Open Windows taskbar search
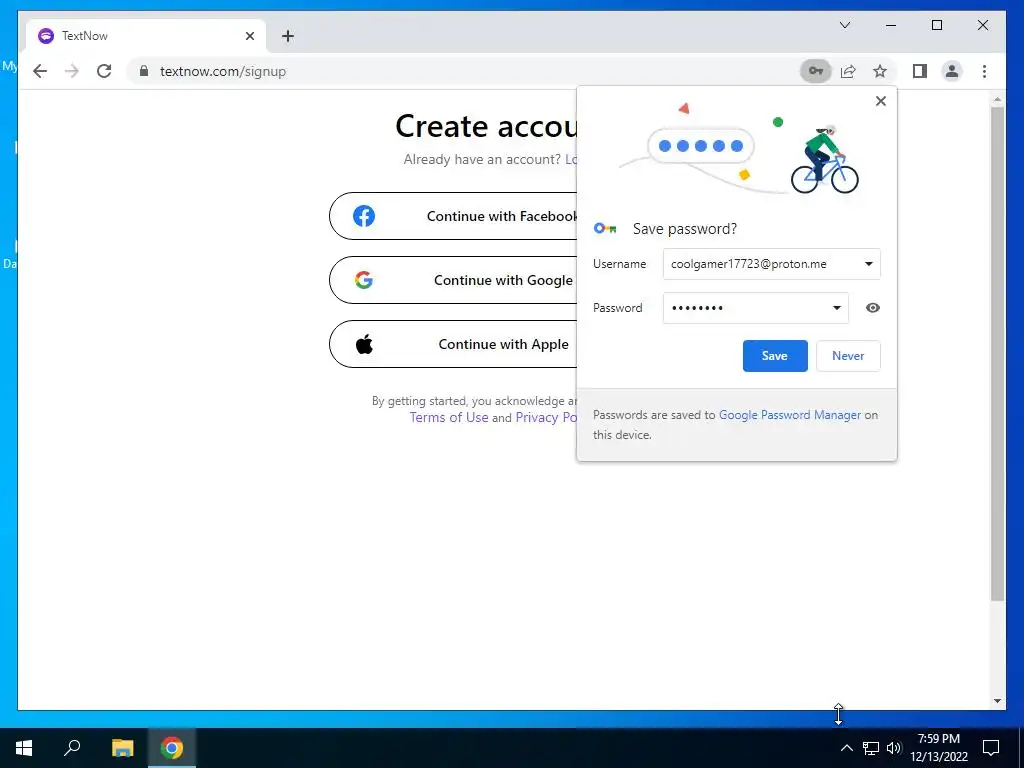 [72, 748]
